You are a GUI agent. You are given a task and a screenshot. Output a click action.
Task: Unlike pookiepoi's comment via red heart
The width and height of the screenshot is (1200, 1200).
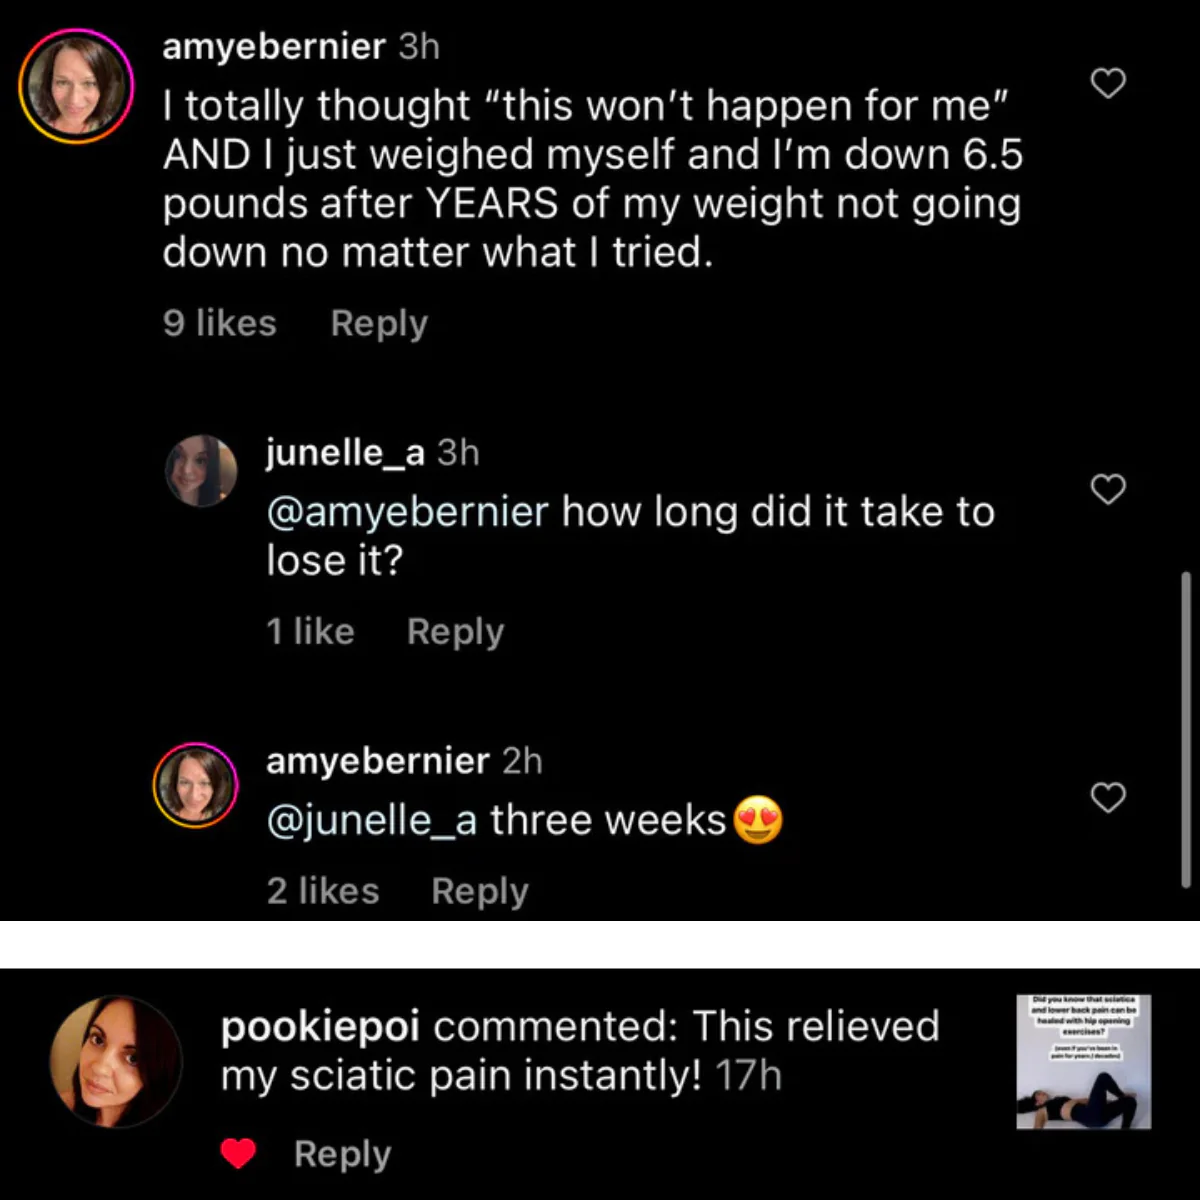point(238,1154)
